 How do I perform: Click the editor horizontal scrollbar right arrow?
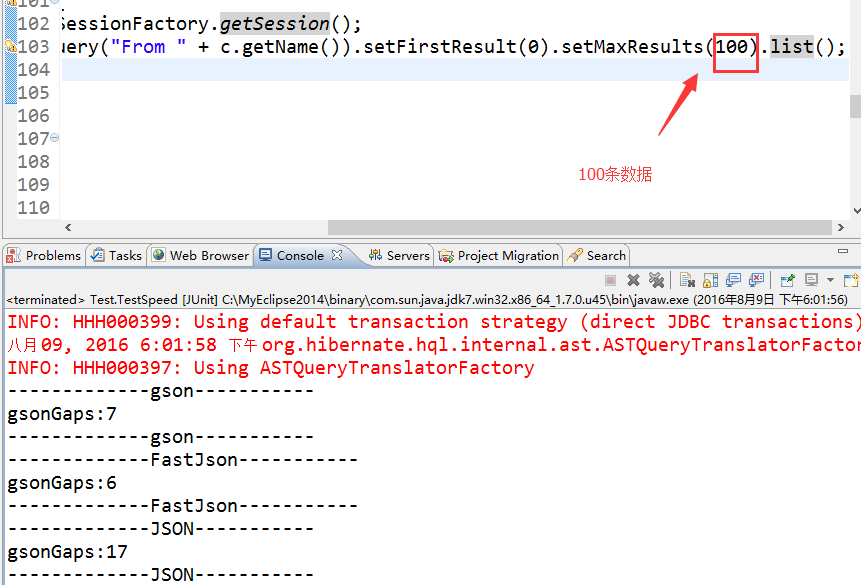[x=841, y=227]
